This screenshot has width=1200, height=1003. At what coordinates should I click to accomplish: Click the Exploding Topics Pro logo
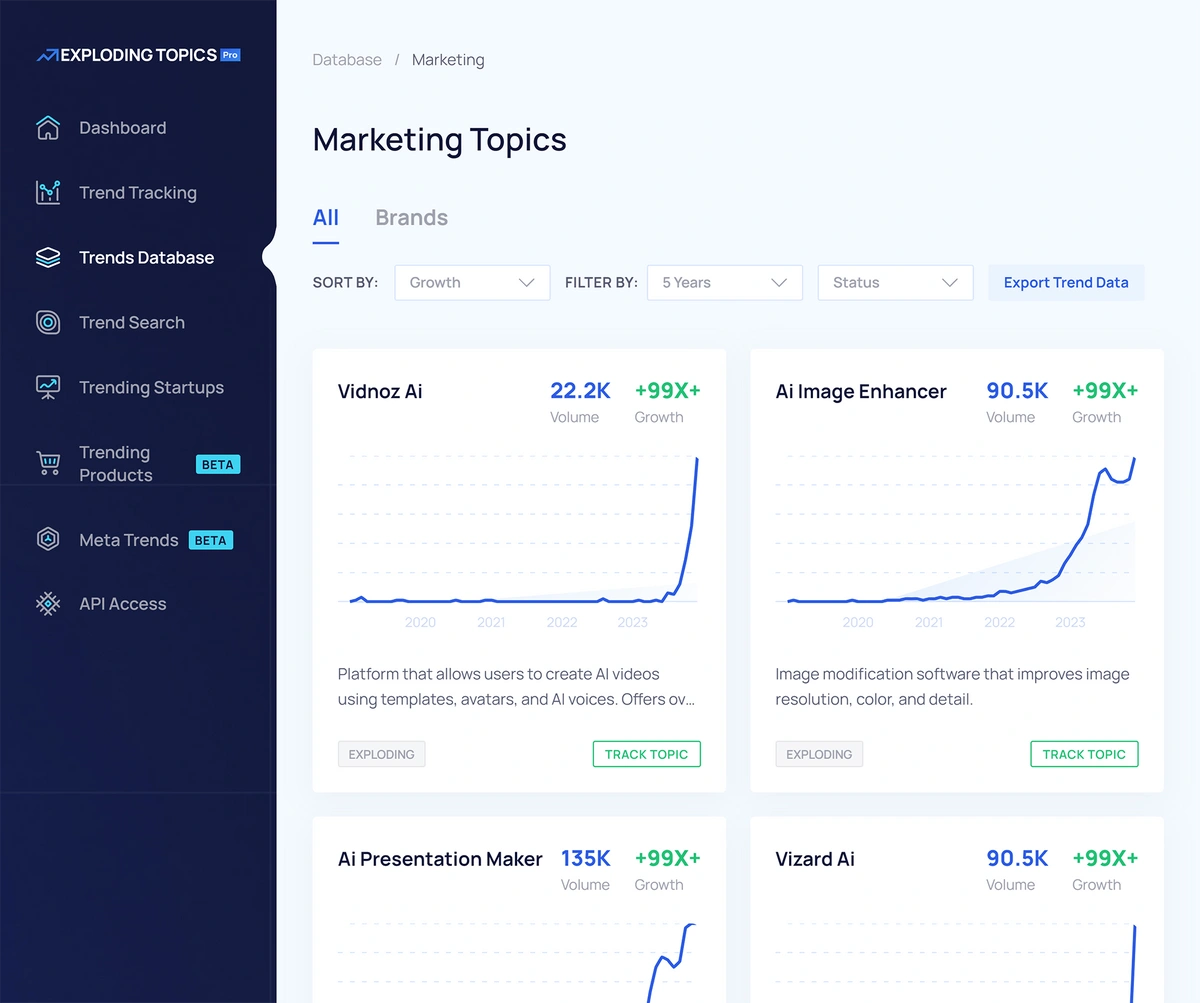[x=138, y=55]
